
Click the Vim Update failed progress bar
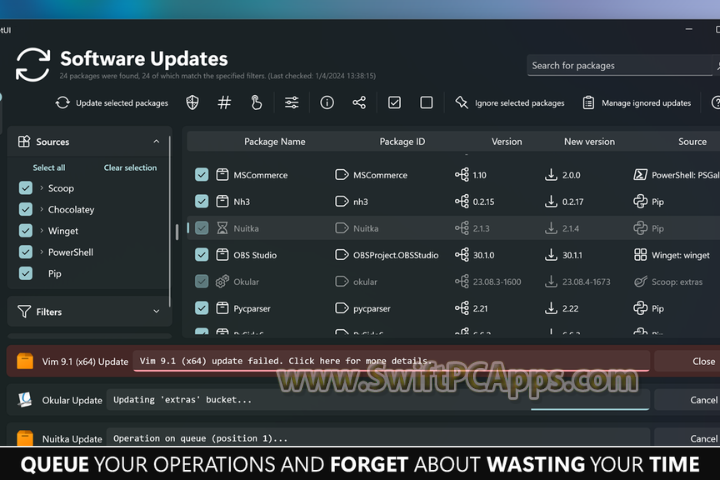[x=391, y=370]
